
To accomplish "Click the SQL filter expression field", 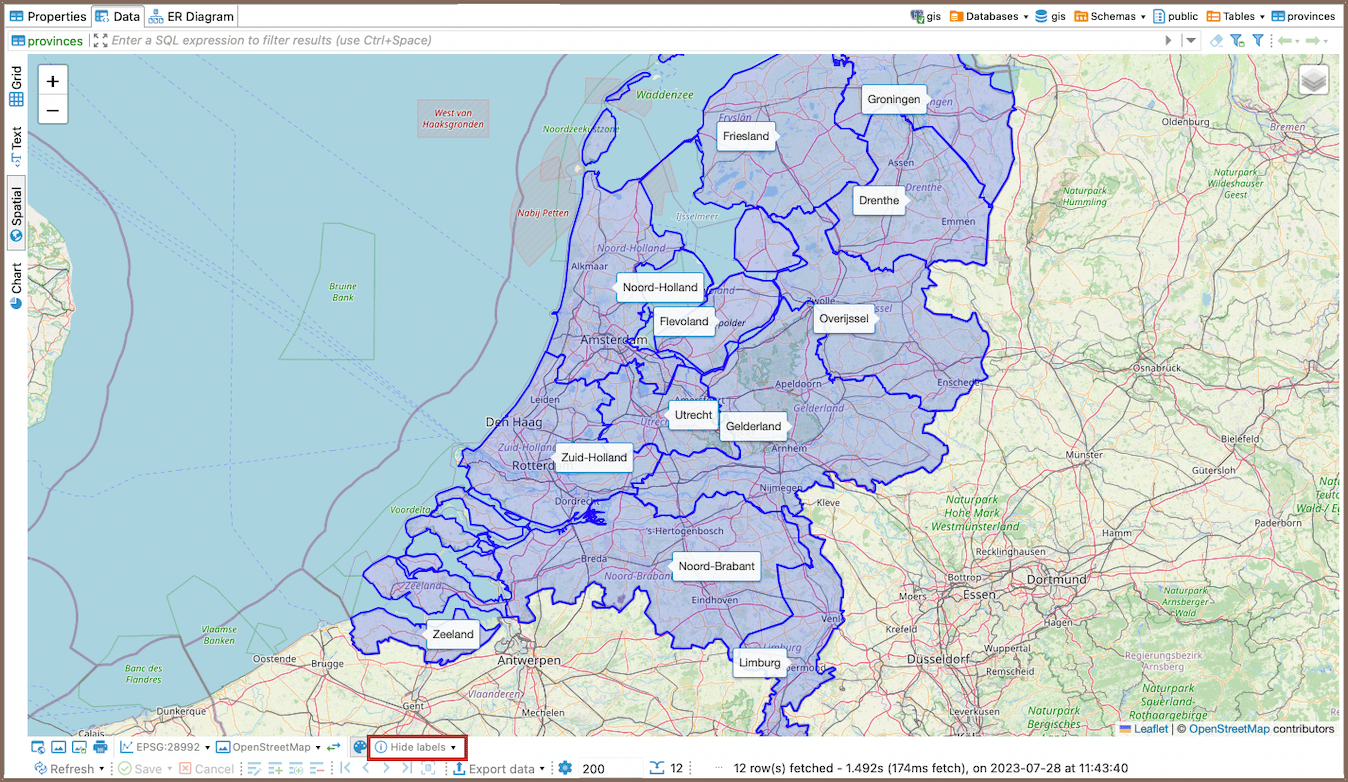I will point(630,41).
